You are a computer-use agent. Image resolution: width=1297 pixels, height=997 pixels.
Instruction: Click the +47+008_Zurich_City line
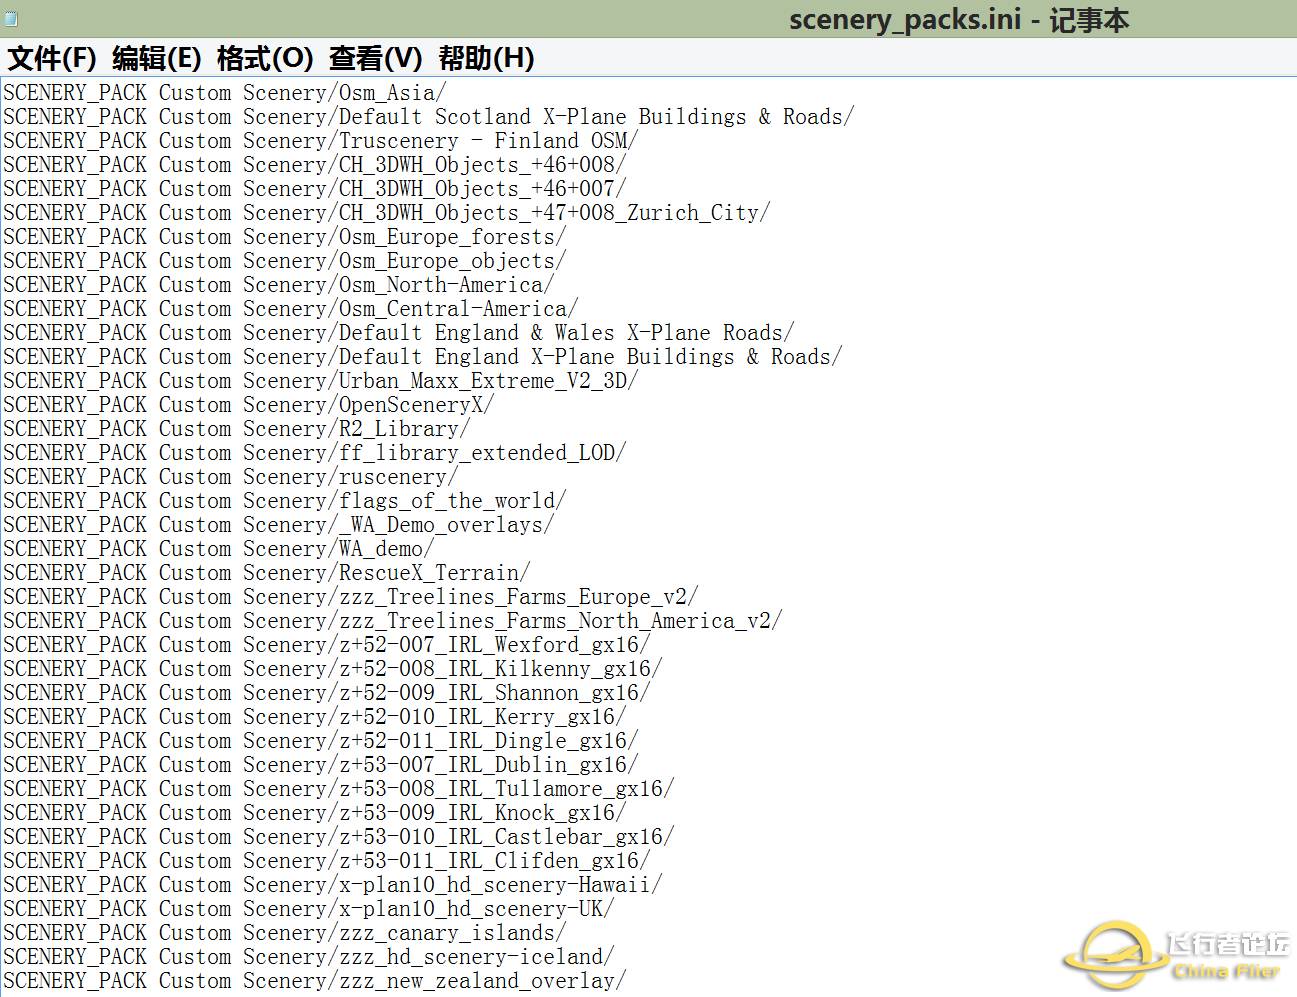[386, 213]
